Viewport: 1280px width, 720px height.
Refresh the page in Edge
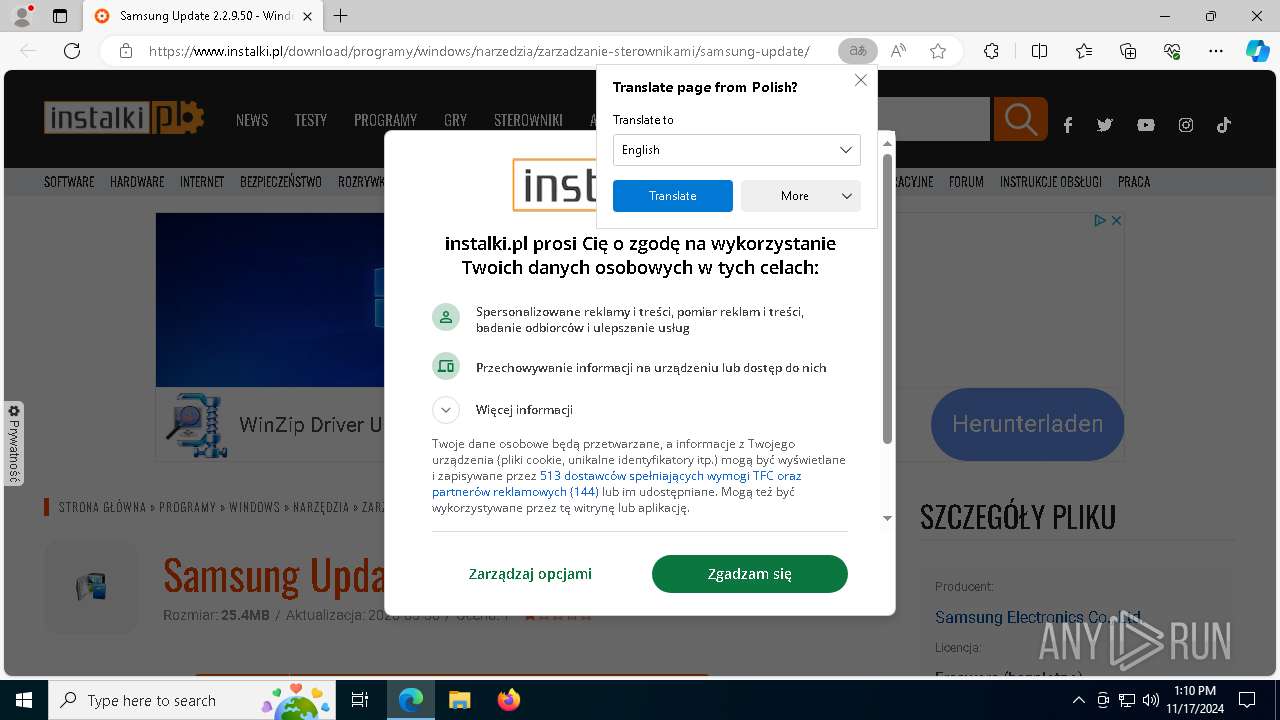[72, 51]
